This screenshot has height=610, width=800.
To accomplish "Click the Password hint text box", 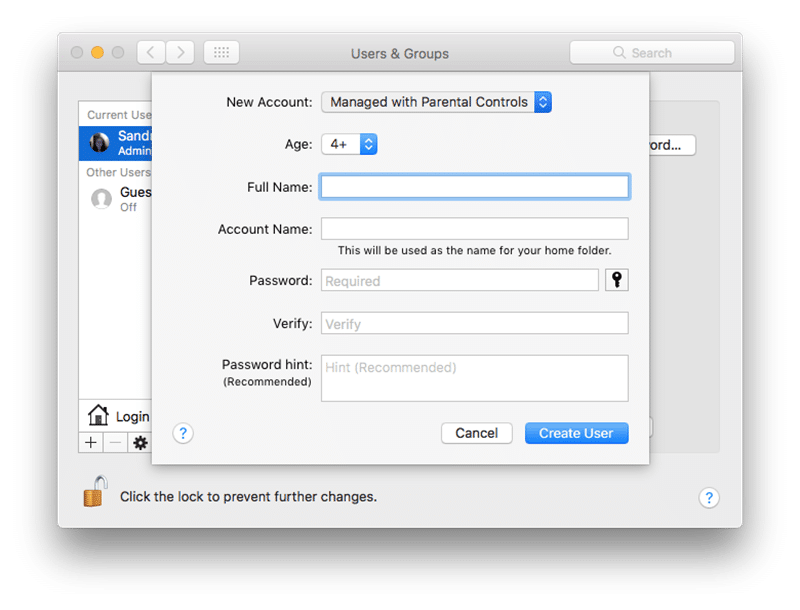I will tap(474, 378).
